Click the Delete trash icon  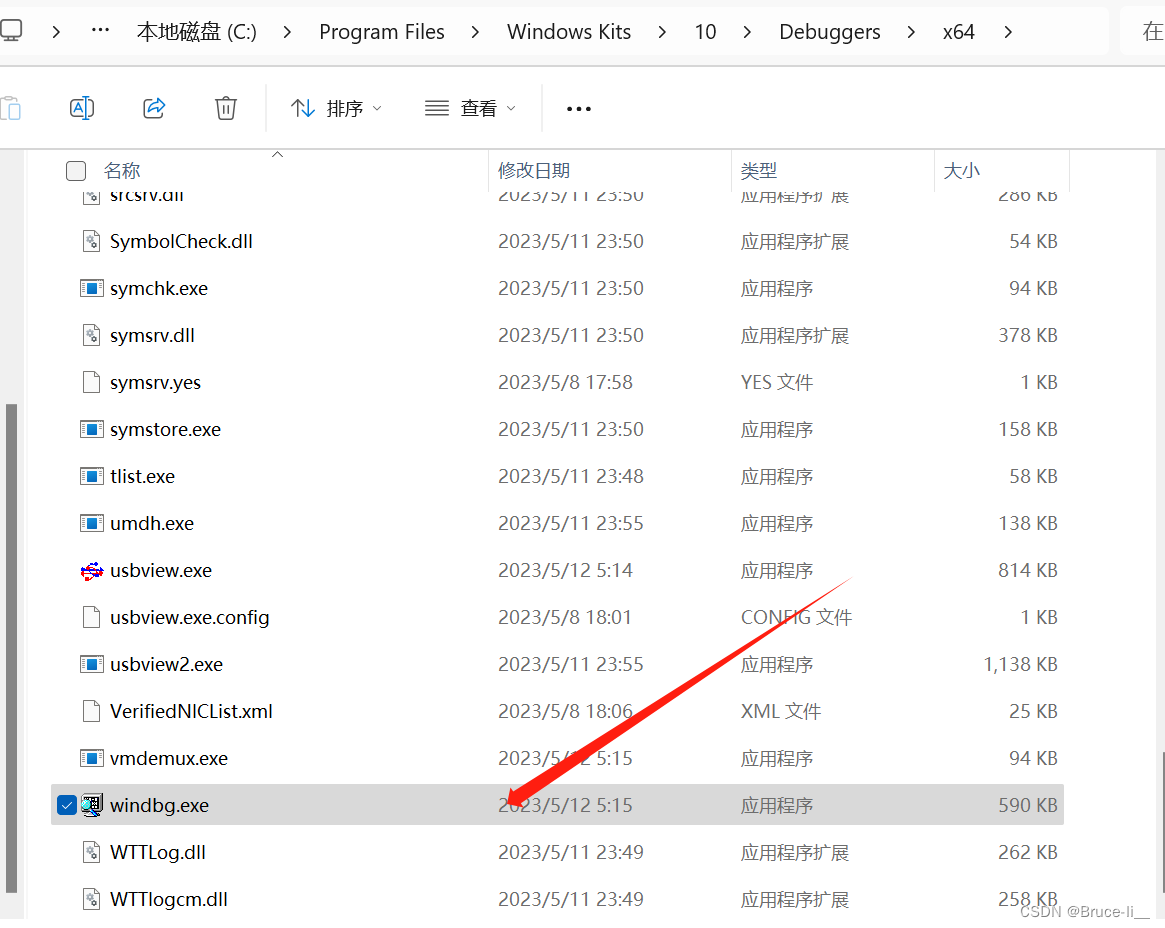tap(226, 108)
